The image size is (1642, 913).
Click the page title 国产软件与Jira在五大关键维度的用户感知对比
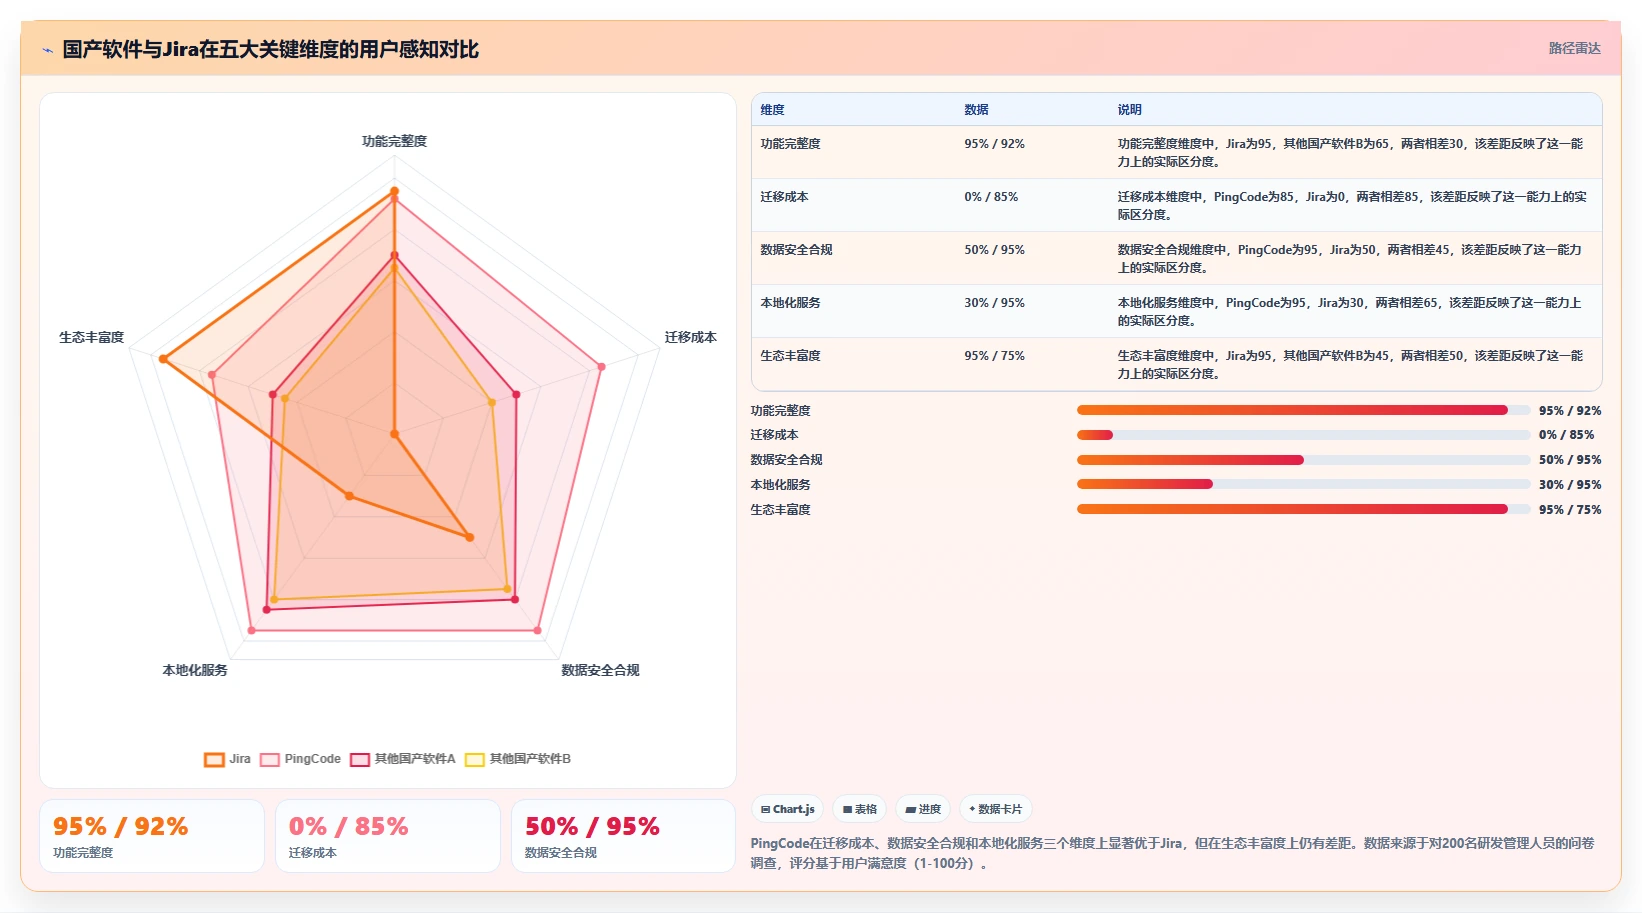pyautogui.click(x=271, y=49)
